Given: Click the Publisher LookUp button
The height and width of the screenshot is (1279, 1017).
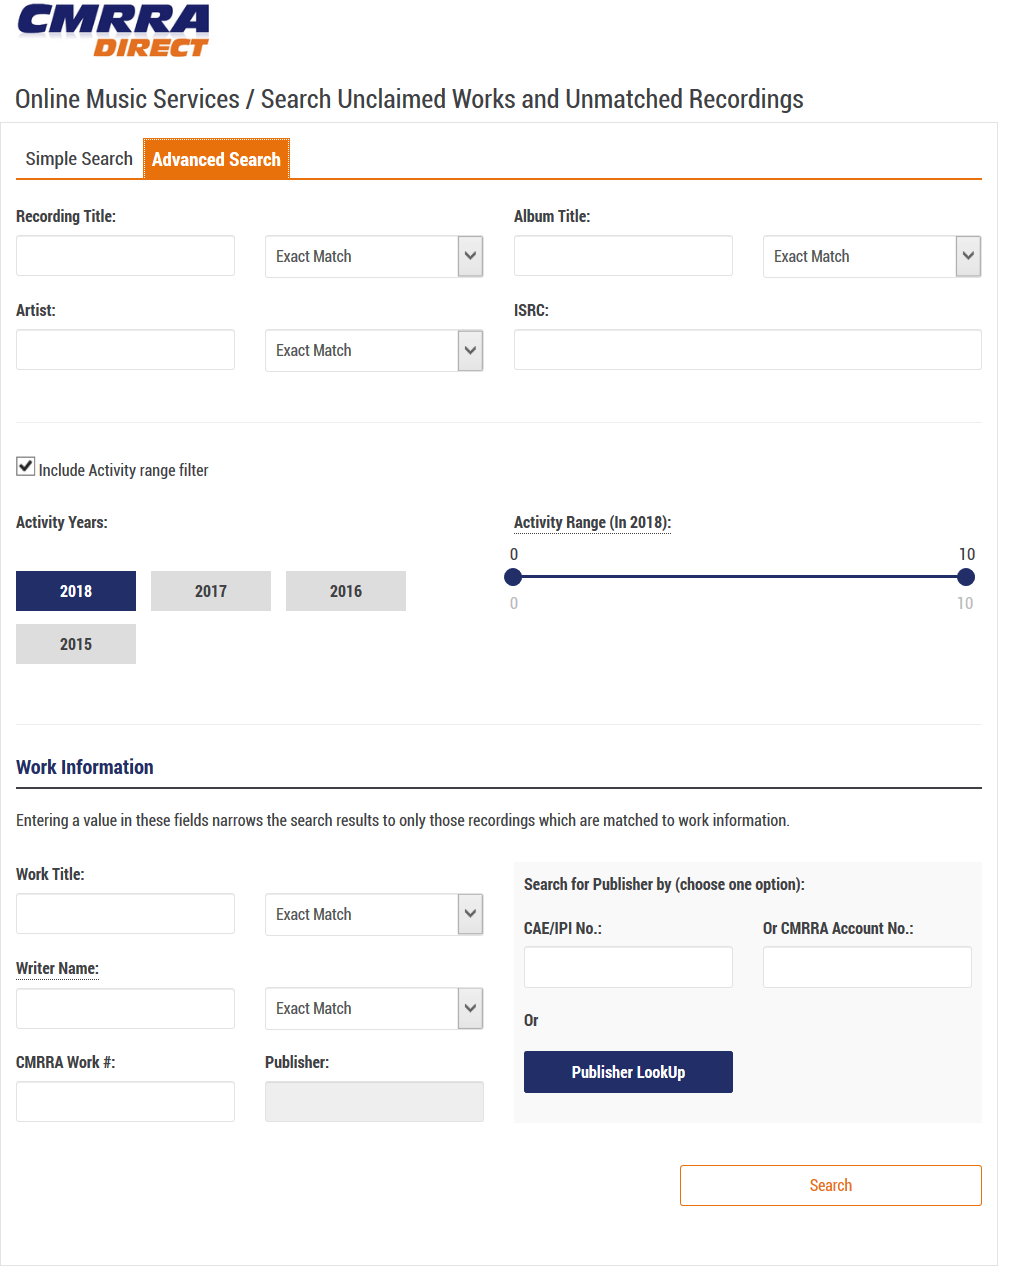Looking at the screenshot, I should tap(628, 1072).
